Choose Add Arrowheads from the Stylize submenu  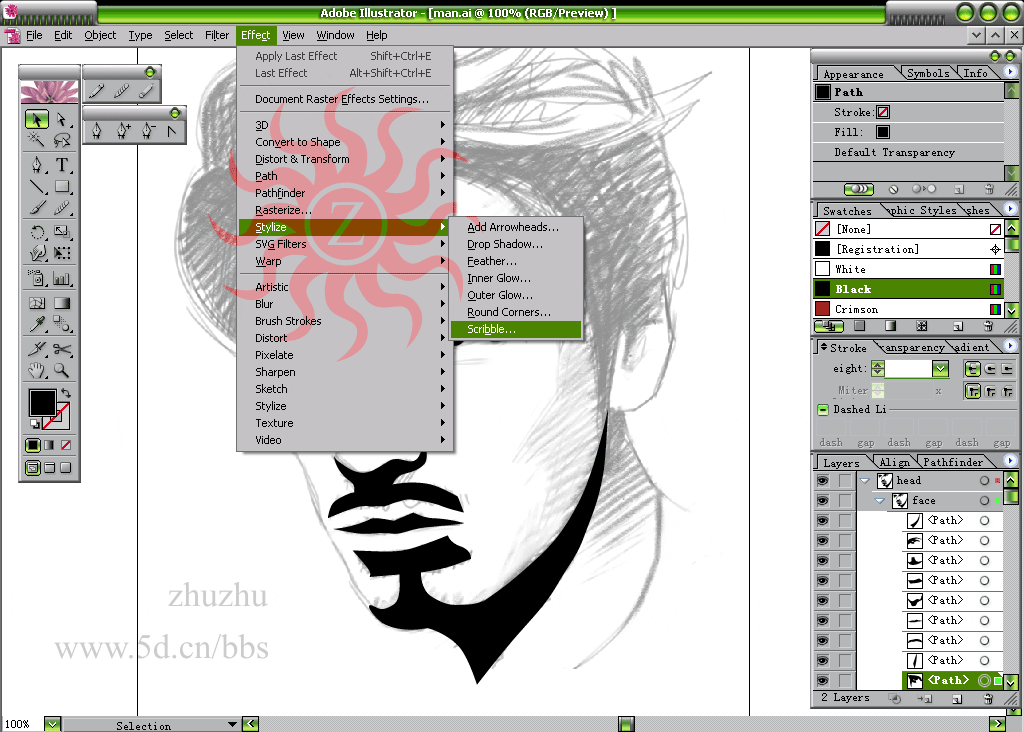(515, 227)
